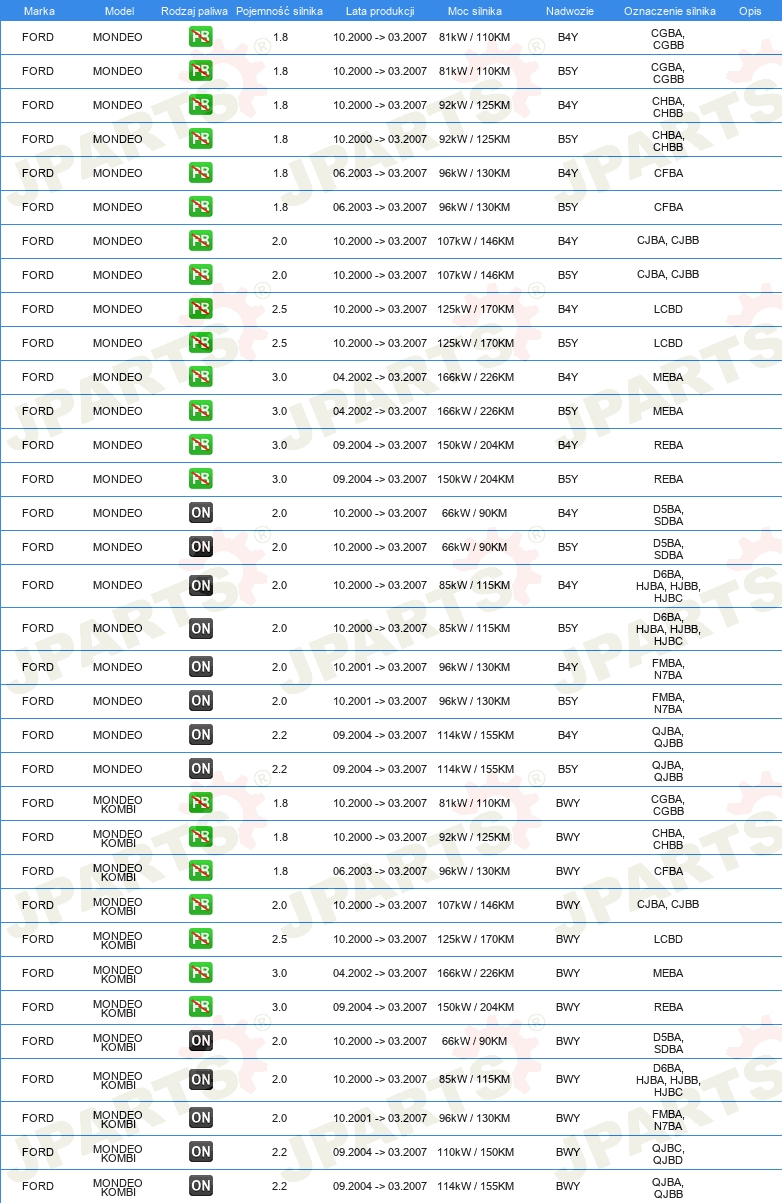Image resolution: width=782 pixels, height=1203 pixels.
Task: Click 06.2003 -> 03.2007 in B5Y row
Action: 380,208
